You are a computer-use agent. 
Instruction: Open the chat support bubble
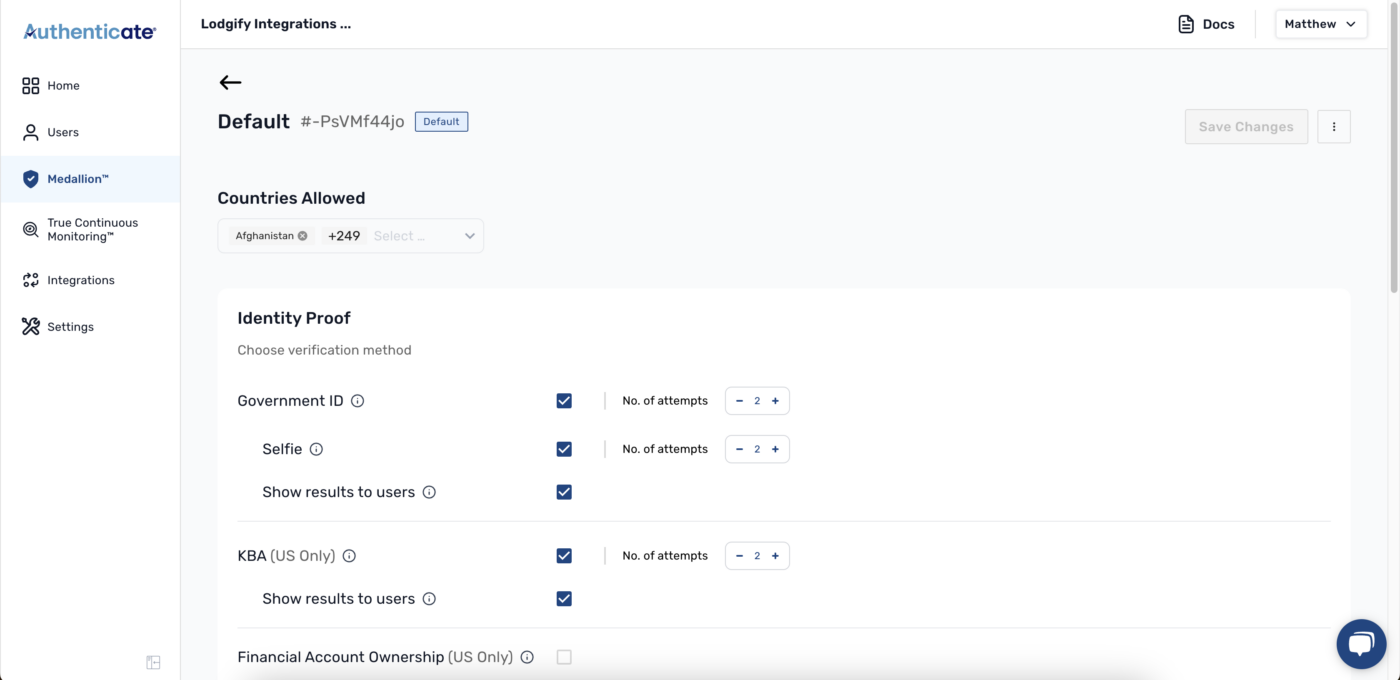point(1361,643)
